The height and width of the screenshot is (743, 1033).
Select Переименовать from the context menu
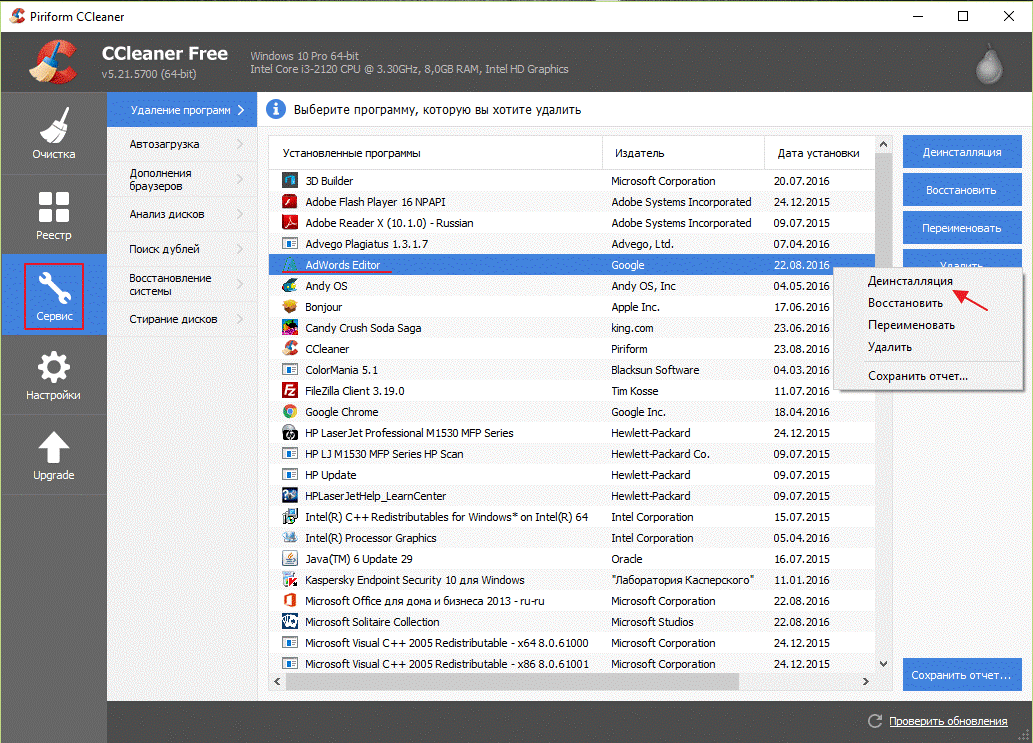[910, 325]
